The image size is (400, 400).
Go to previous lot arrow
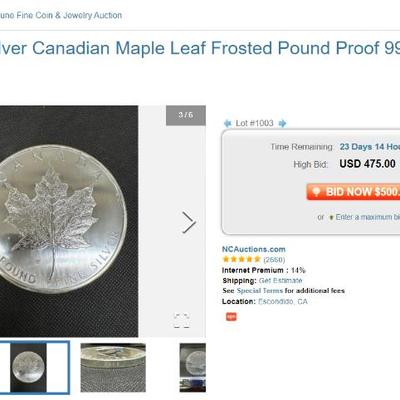(x=228, y=124)
